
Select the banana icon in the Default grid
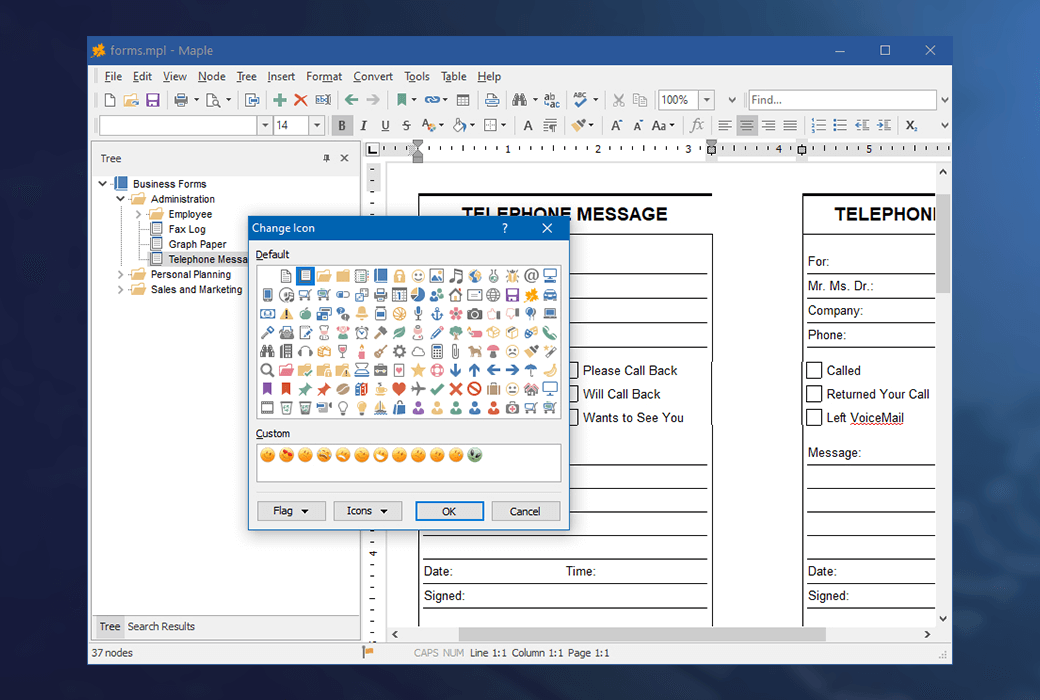click(550, 370)
